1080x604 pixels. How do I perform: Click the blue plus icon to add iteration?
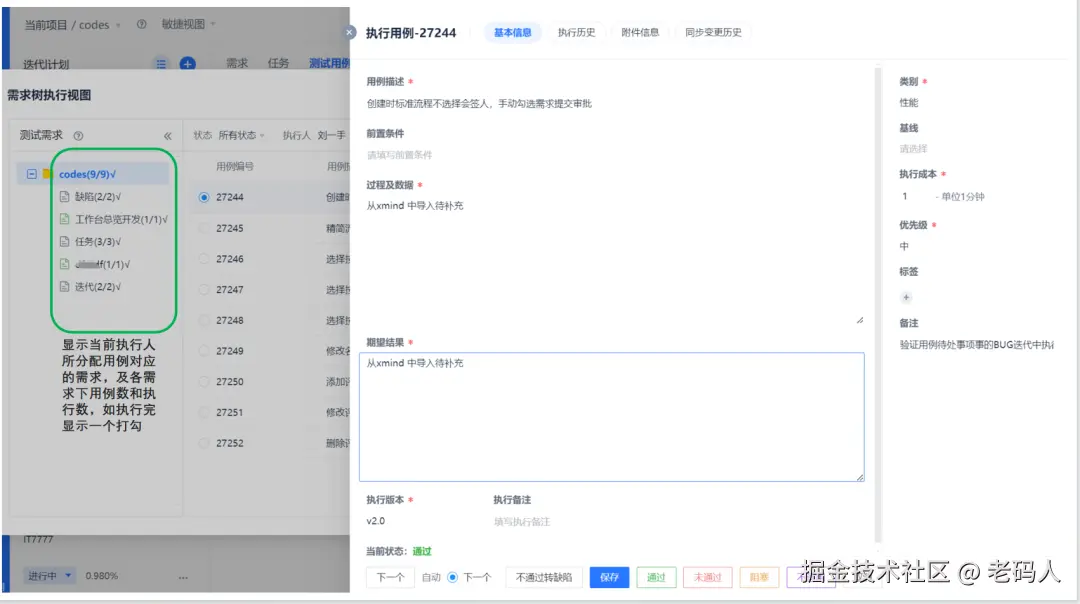point(188,62)
